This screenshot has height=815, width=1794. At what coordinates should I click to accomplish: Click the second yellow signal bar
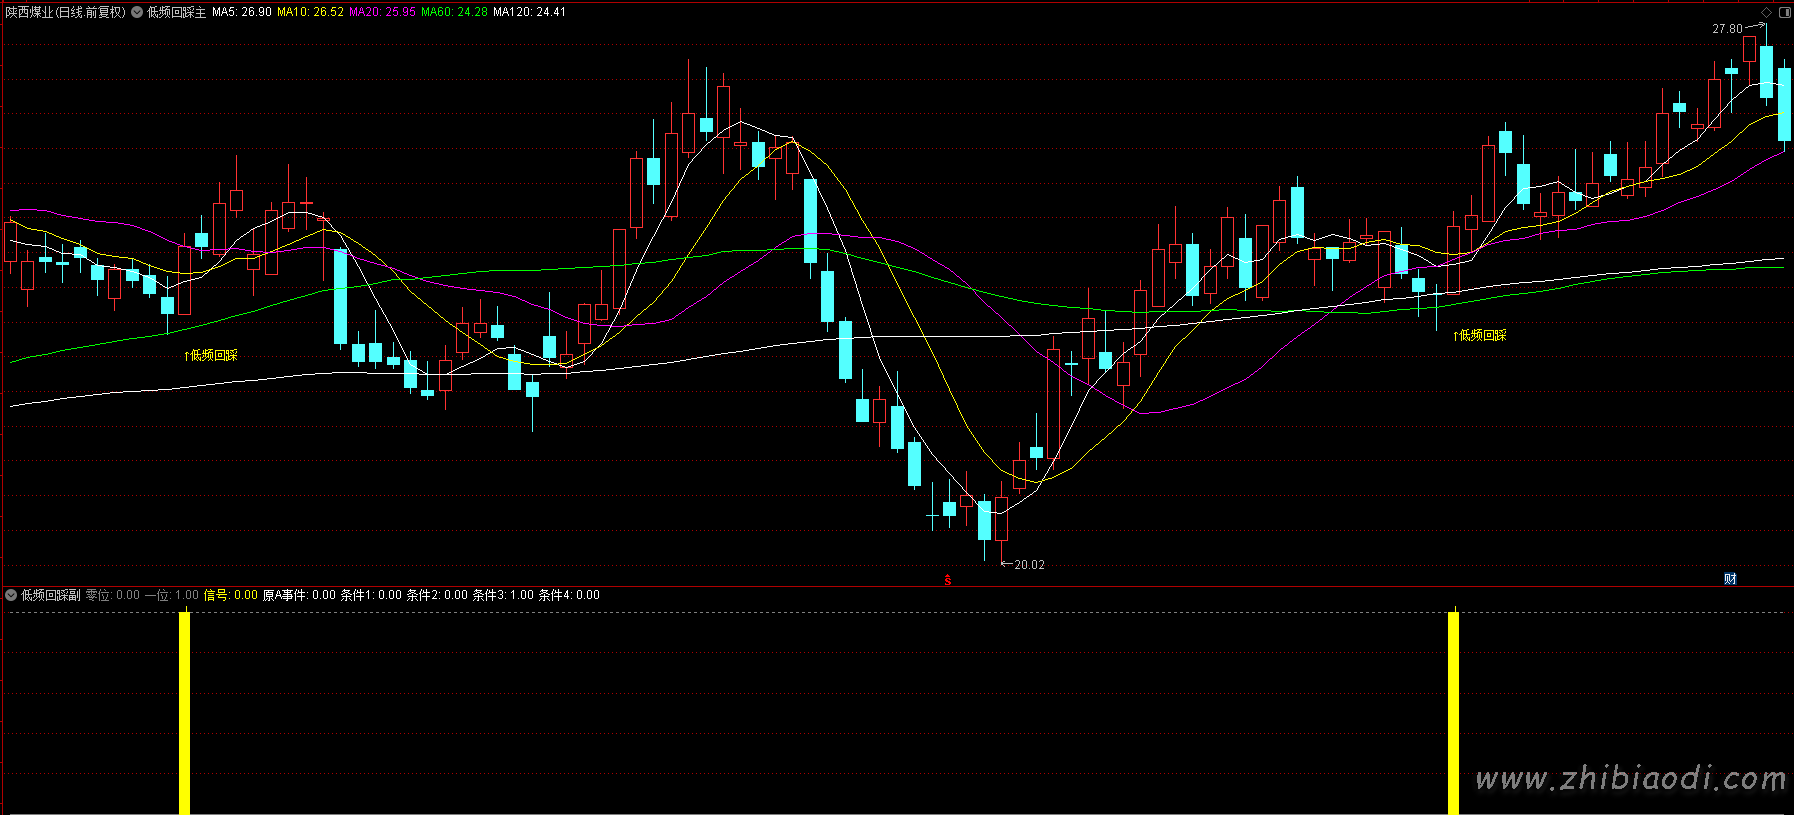click(x=1454, y=713)
